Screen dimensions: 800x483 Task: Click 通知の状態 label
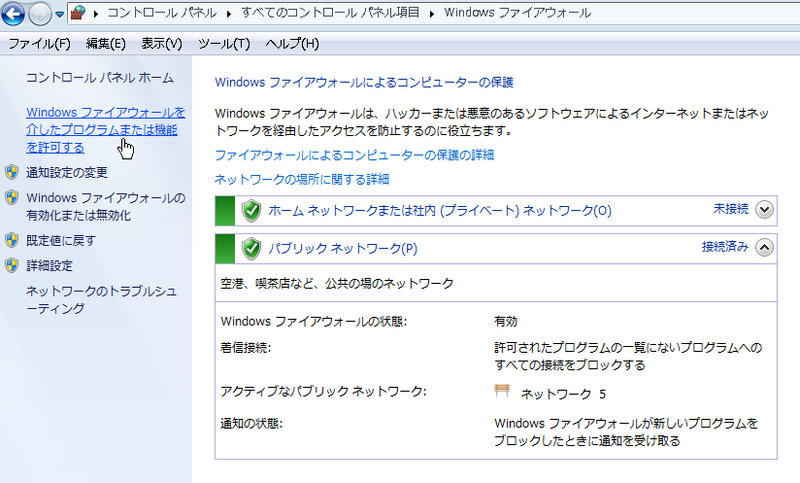click(252, 424)
